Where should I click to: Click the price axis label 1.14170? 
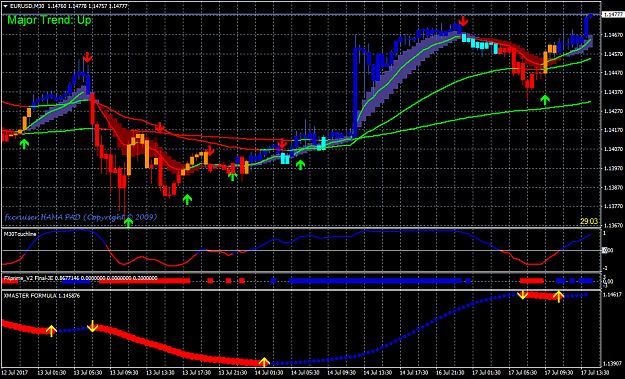(613, 130)
